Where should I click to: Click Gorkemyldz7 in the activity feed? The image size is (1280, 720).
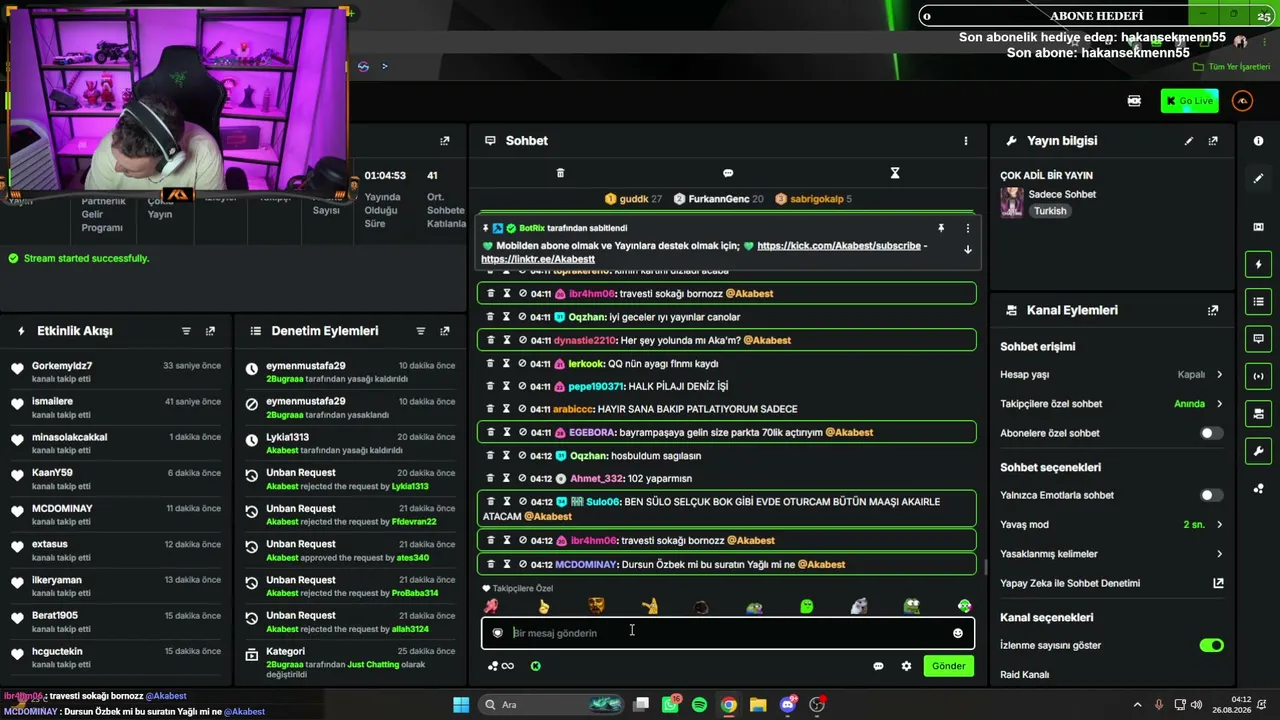62,366
